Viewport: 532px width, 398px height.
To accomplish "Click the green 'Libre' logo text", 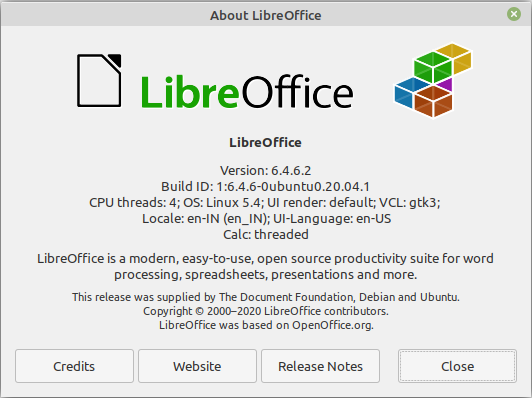I will (190, 92).
